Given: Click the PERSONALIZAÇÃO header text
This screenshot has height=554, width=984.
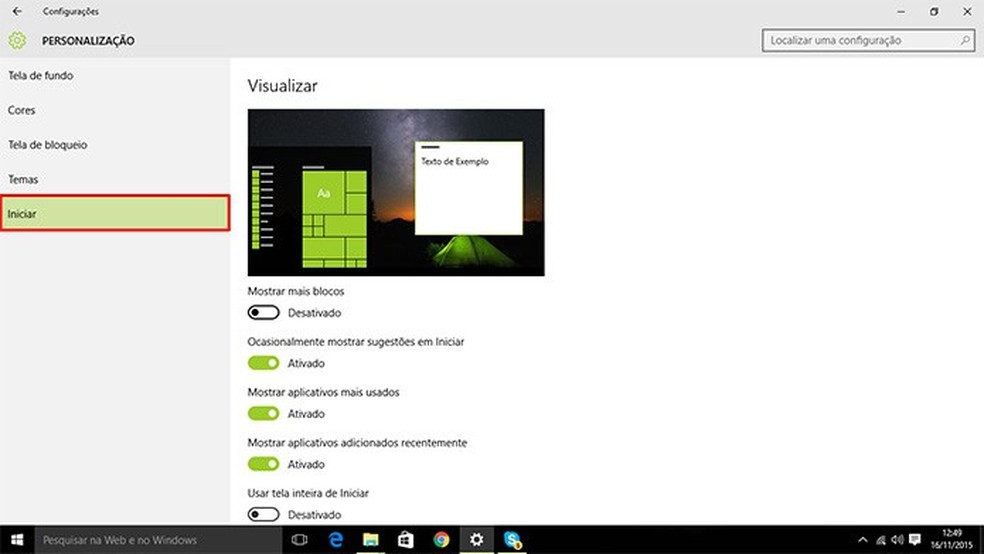Looking at the screenshot, I should (88, 41).
